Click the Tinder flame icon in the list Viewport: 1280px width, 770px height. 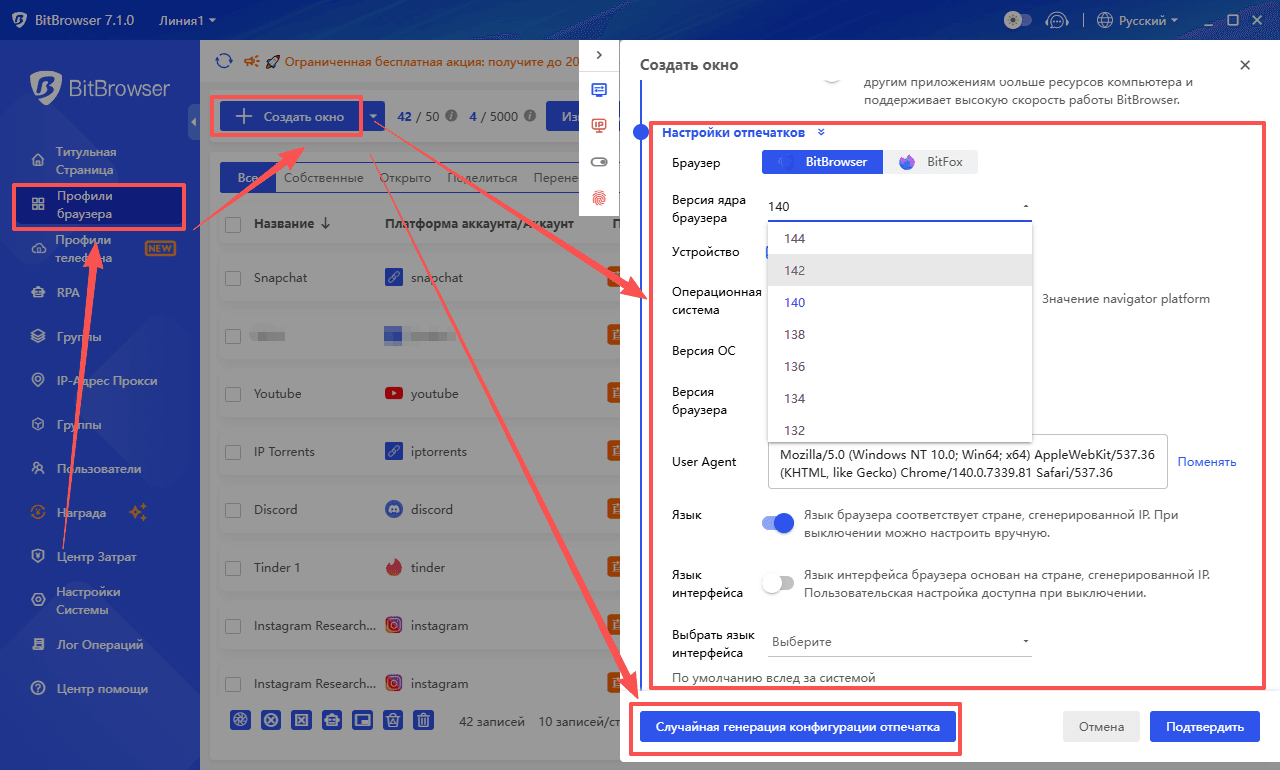coord(394,568)
